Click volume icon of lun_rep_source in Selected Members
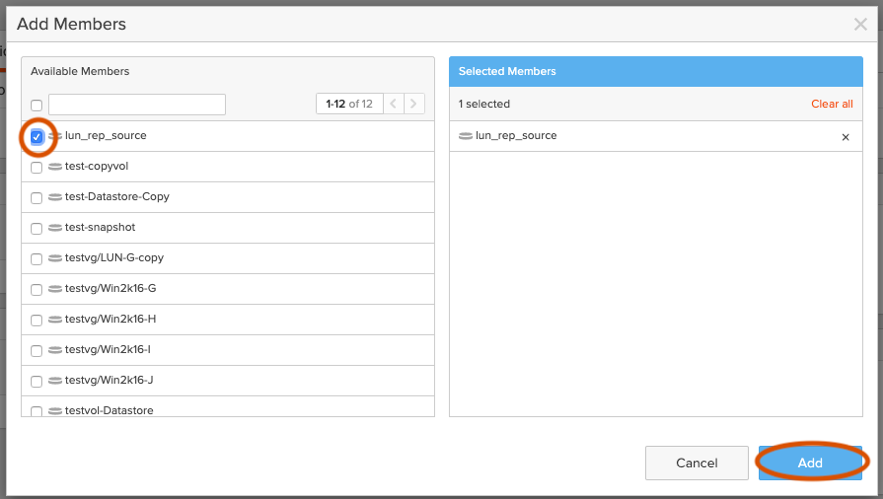 click(x=466, y=136)
